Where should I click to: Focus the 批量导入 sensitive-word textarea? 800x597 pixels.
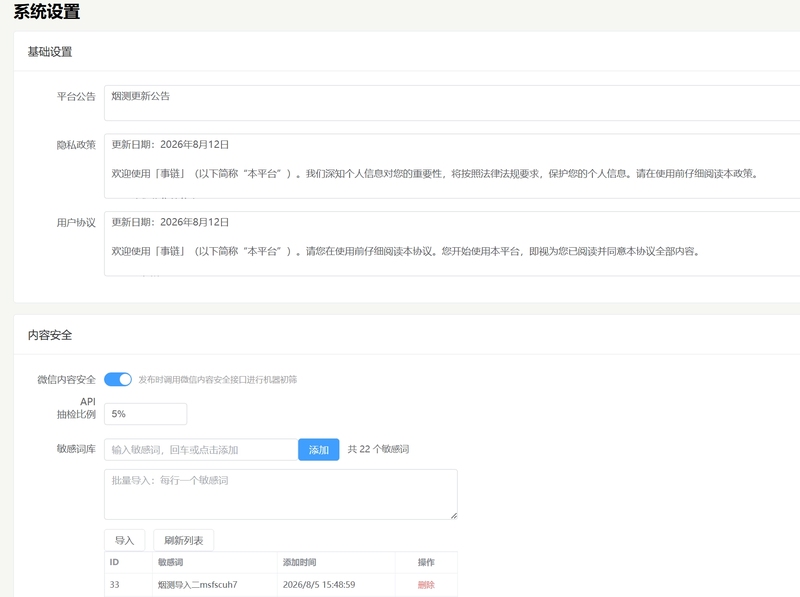[x=281, y=494]
